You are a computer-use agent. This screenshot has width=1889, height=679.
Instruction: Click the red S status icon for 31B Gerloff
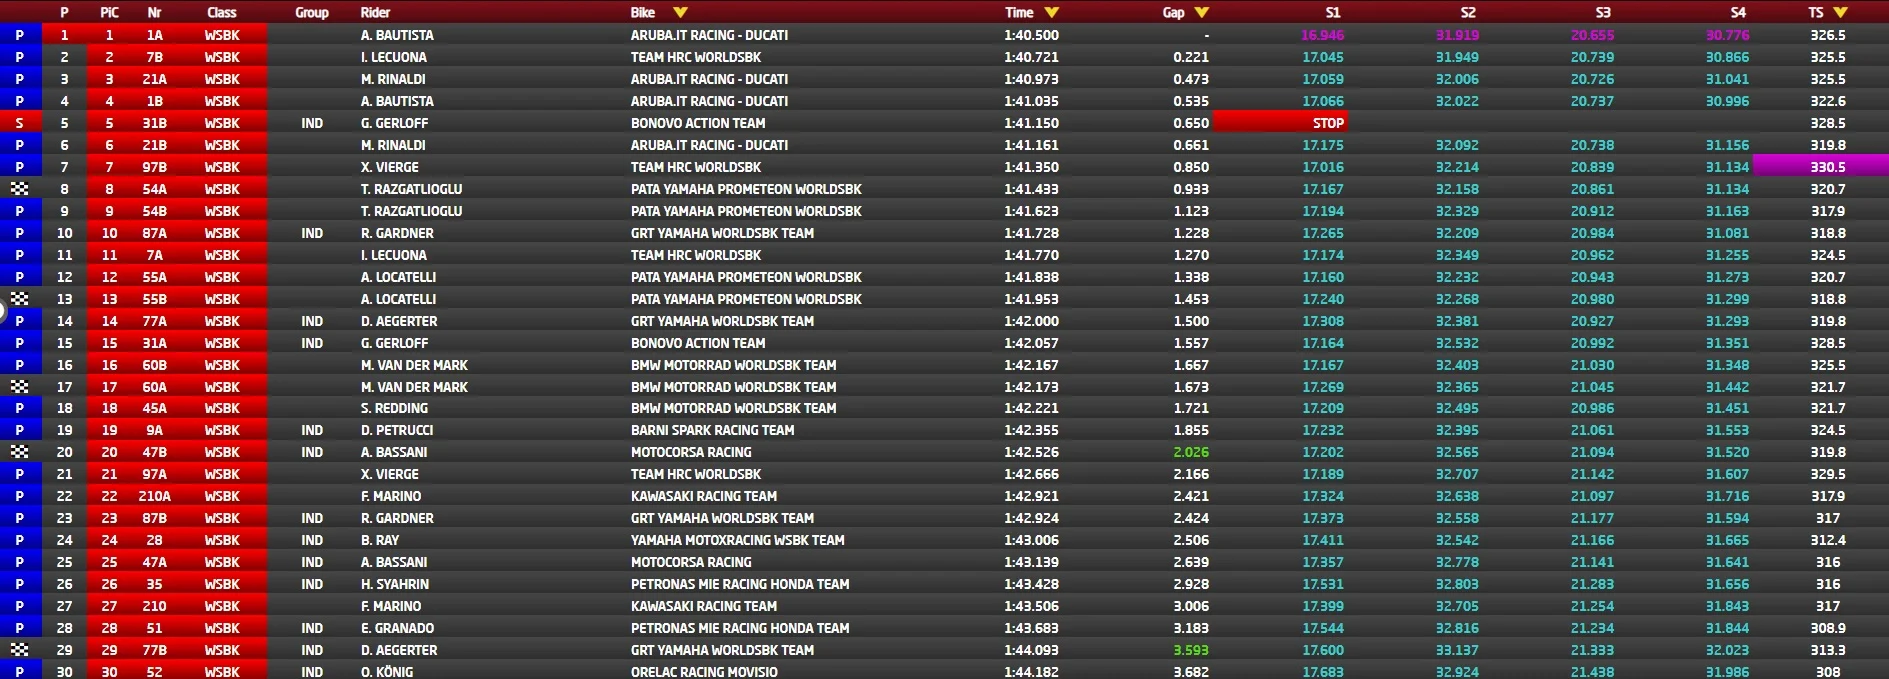(x=20, y=123)
